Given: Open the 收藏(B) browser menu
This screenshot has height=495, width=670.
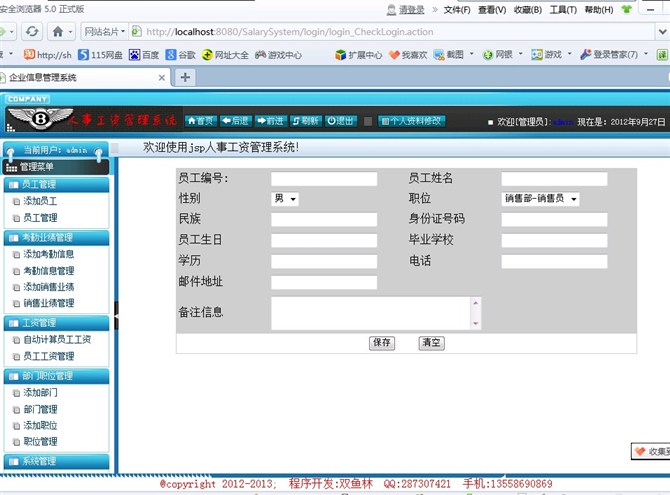Looking at the screenshot, I should (528, 10).
